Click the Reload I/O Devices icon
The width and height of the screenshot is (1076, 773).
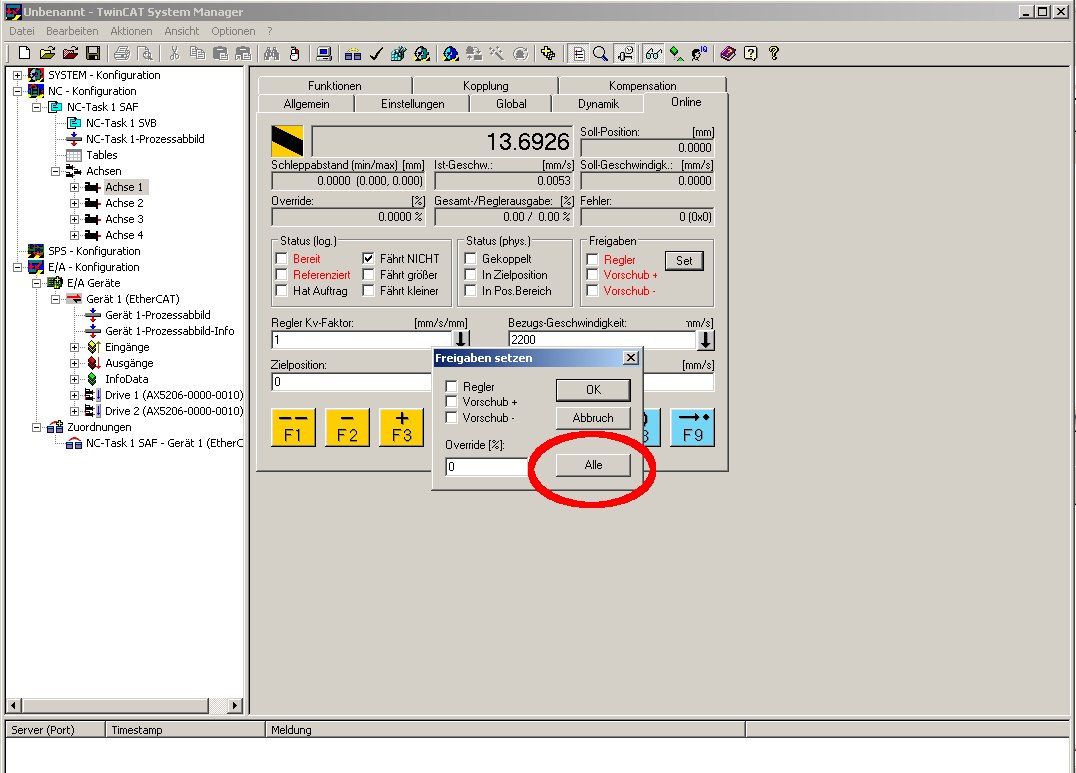473,54
